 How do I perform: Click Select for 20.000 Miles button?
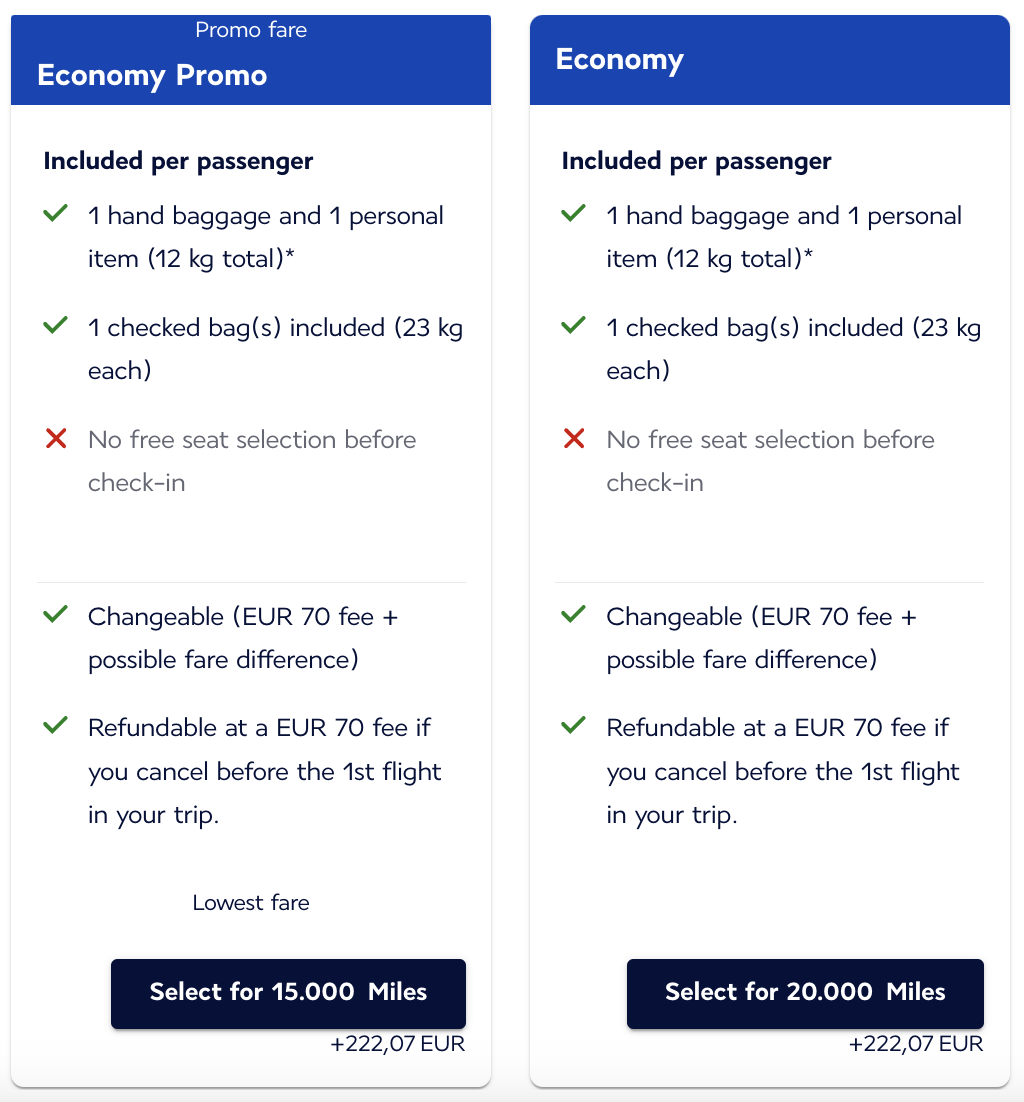(805, 993)
